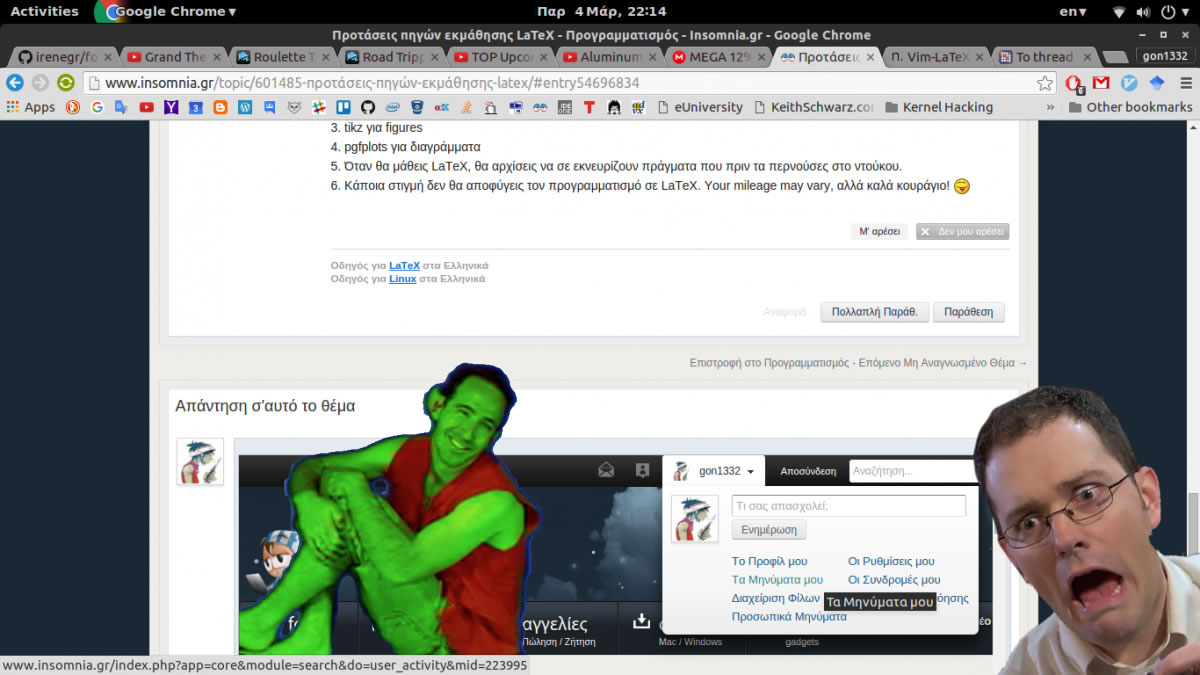
Task: Open the Linux guide link in signature
Action: click(x=402, y=279)
